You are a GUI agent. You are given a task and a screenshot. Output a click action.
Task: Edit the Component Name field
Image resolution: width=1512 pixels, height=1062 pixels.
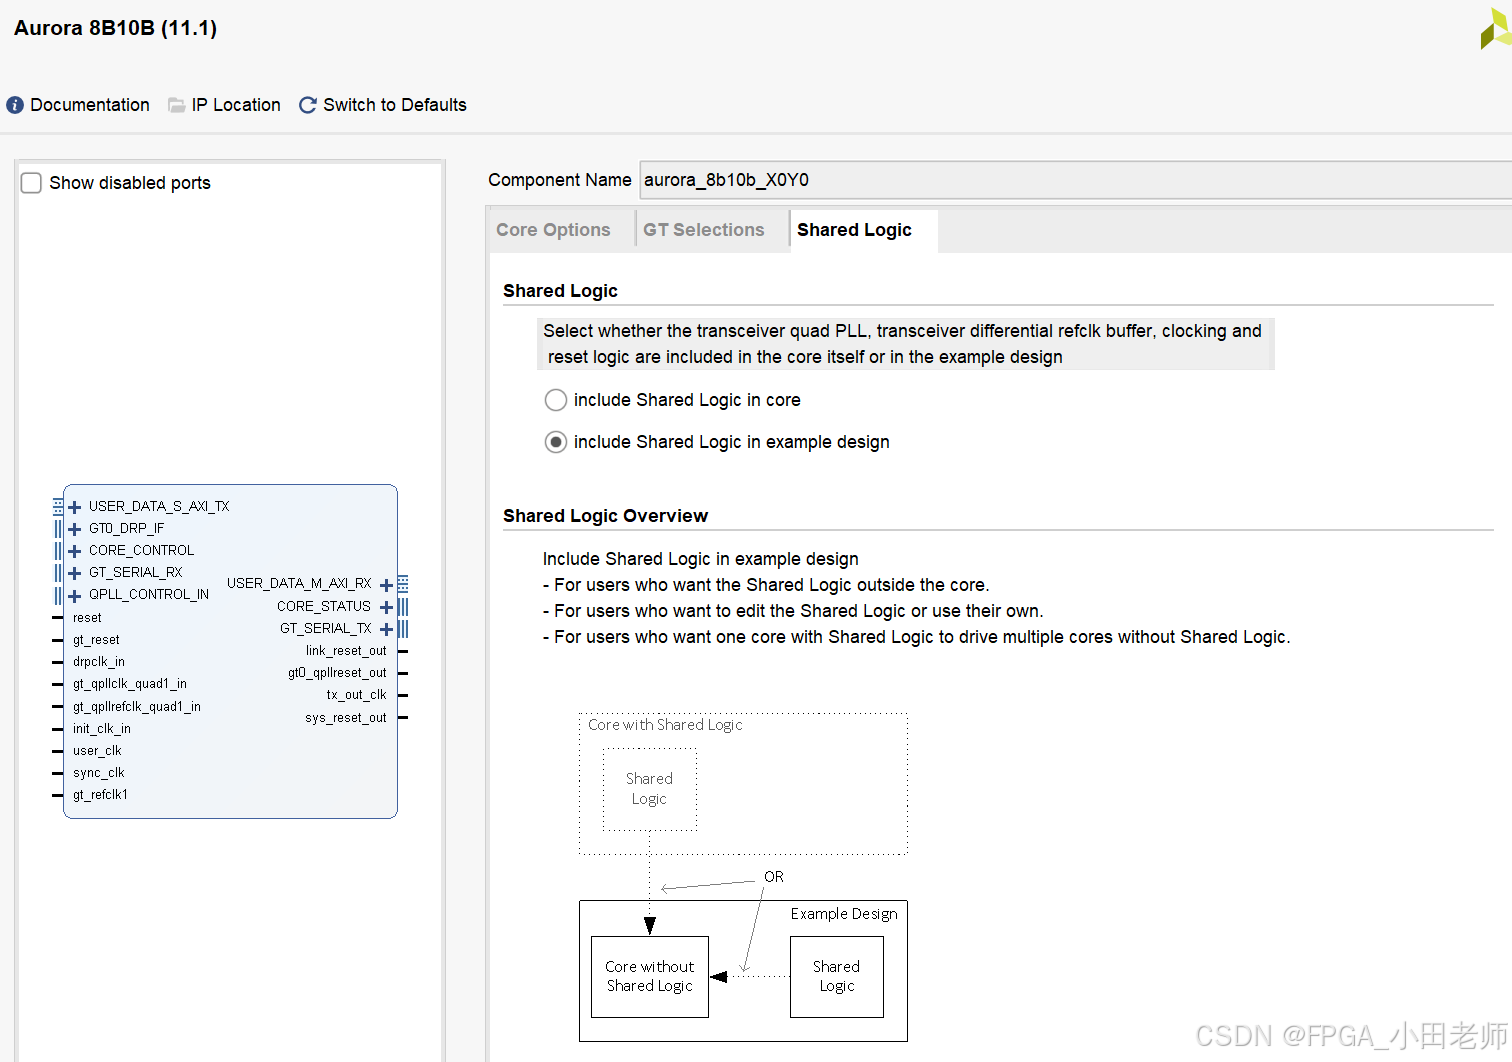pyautogui.click(x=1075, y=180)
